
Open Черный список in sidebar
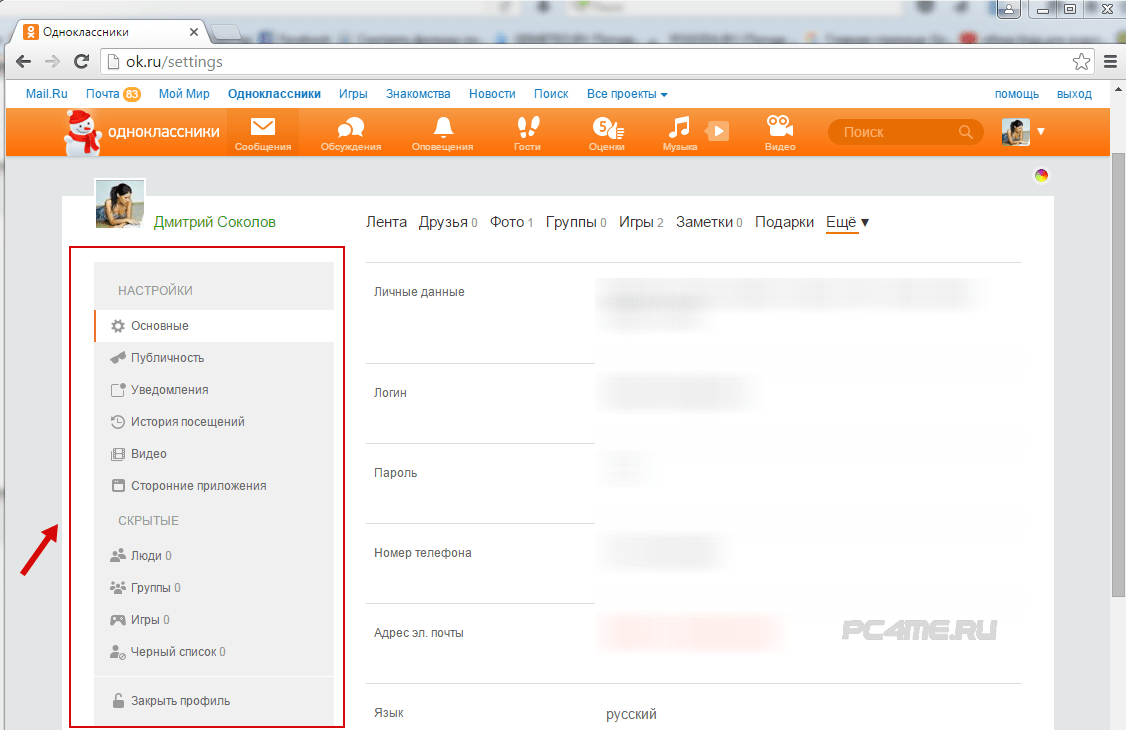pos(174,652)
